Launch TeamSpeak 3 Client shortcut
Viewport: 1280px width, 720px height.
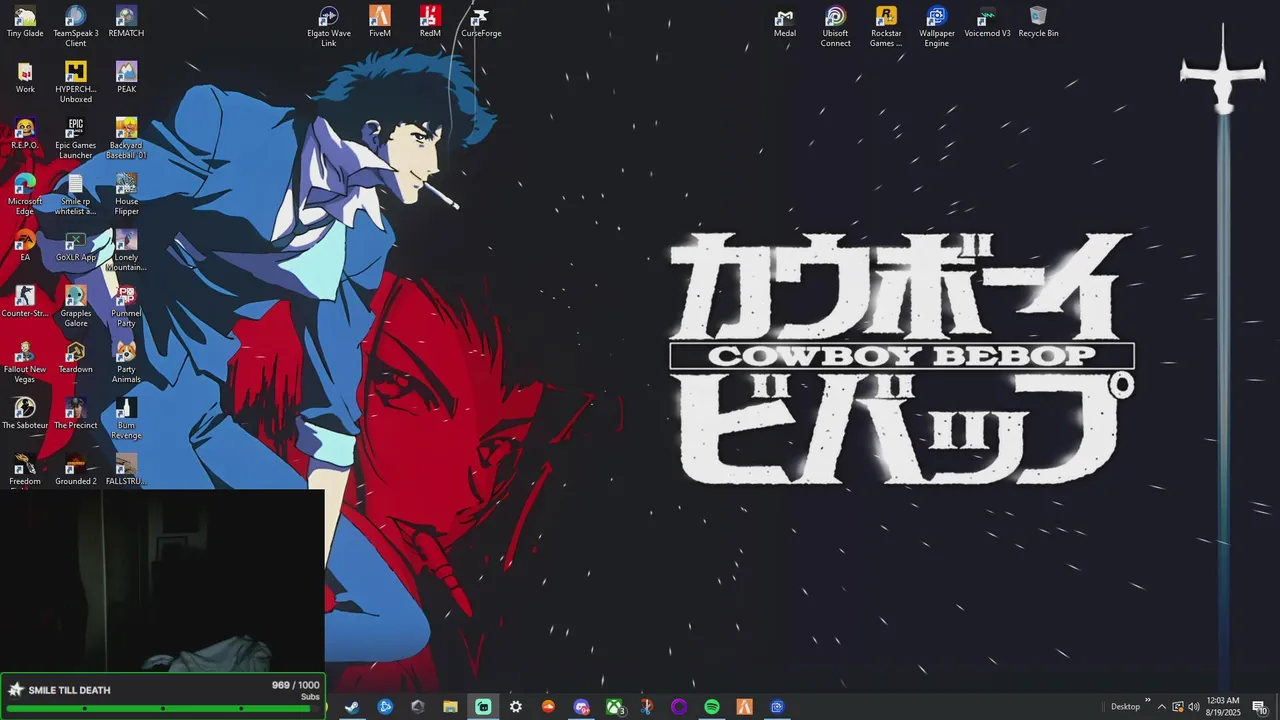coord(76,26)
